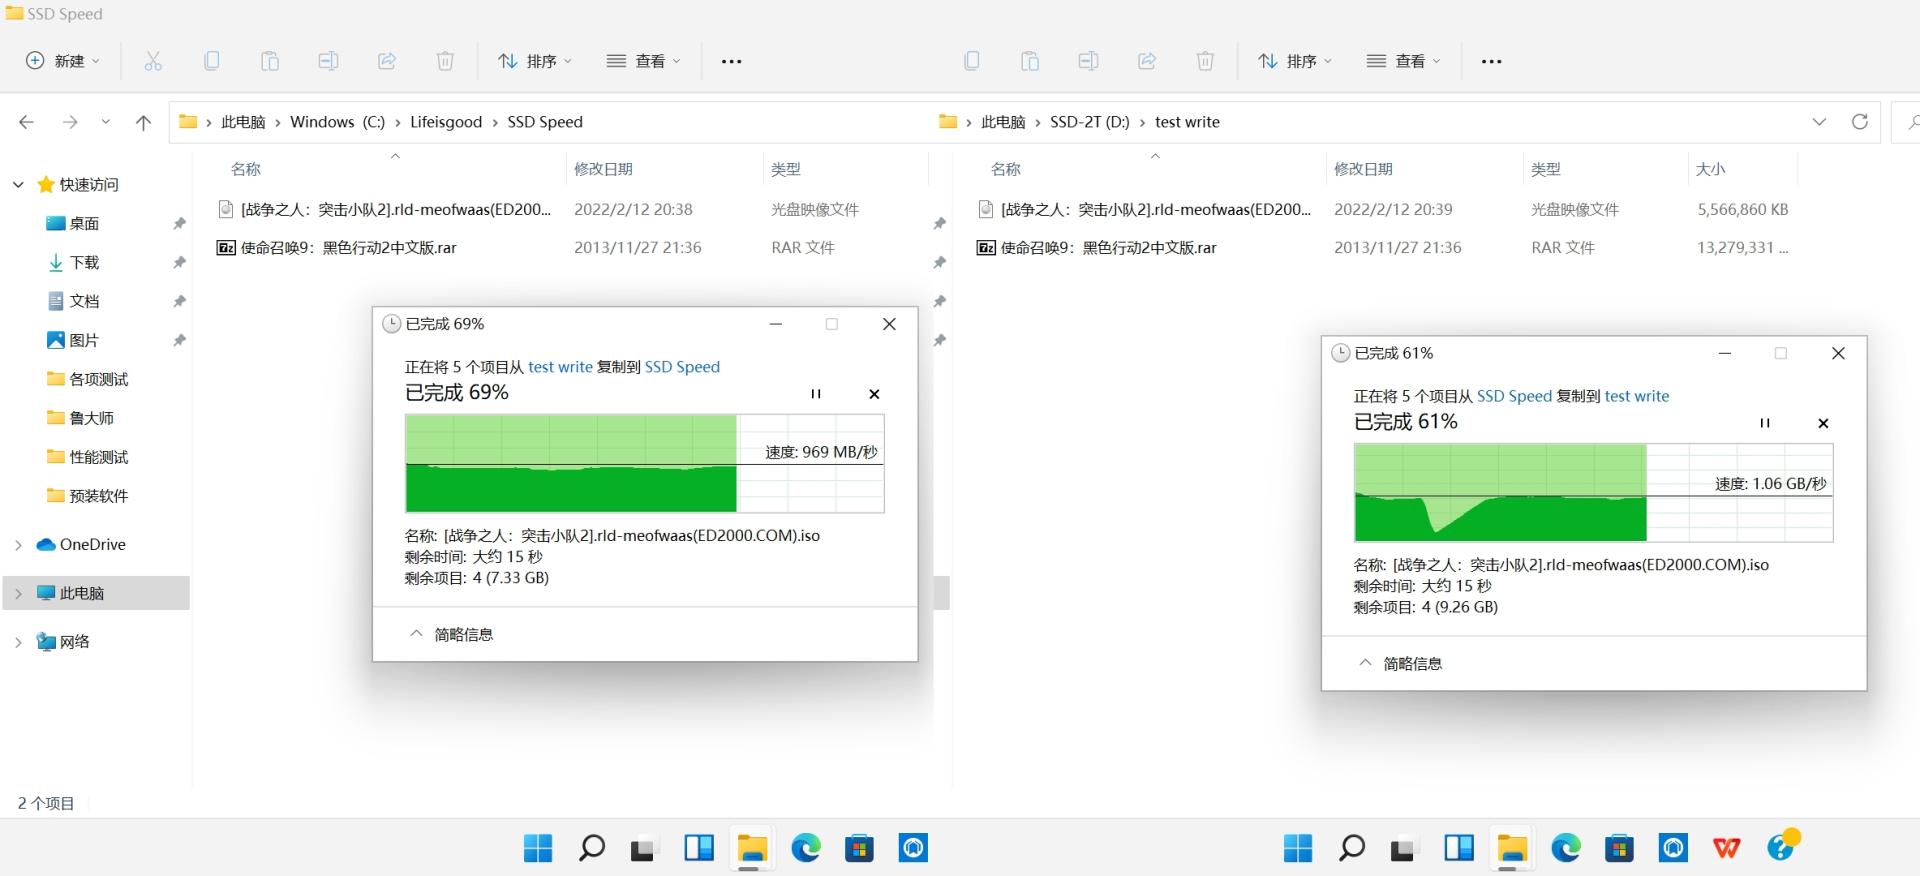Screen dimensions: 1920x876
Task: Open the 新建 new item menu
Action: click(x=63, y=61)
